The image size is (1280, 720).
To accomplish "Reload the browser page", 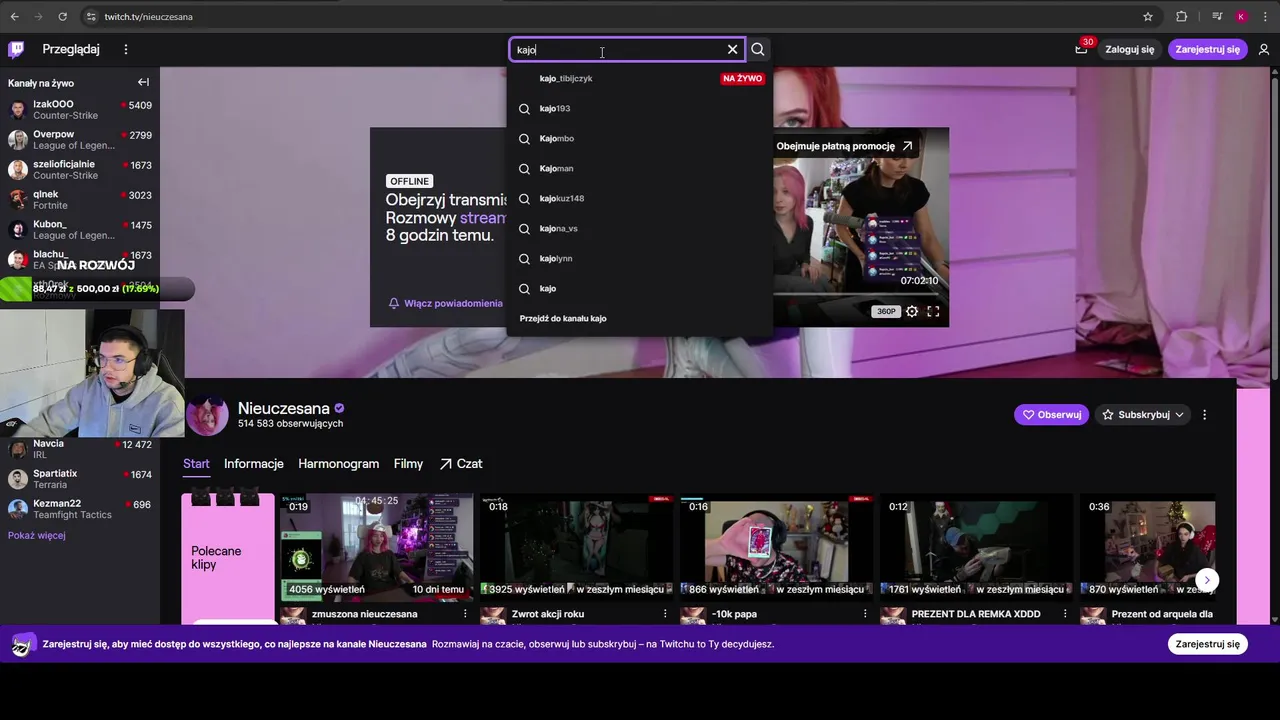I will [62, 16].
